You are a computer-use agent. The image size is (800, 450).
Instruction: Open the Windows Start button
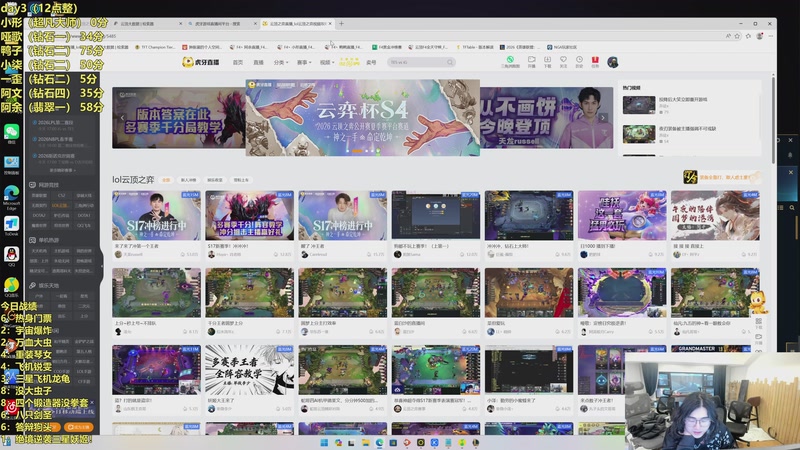click(324, 442)
